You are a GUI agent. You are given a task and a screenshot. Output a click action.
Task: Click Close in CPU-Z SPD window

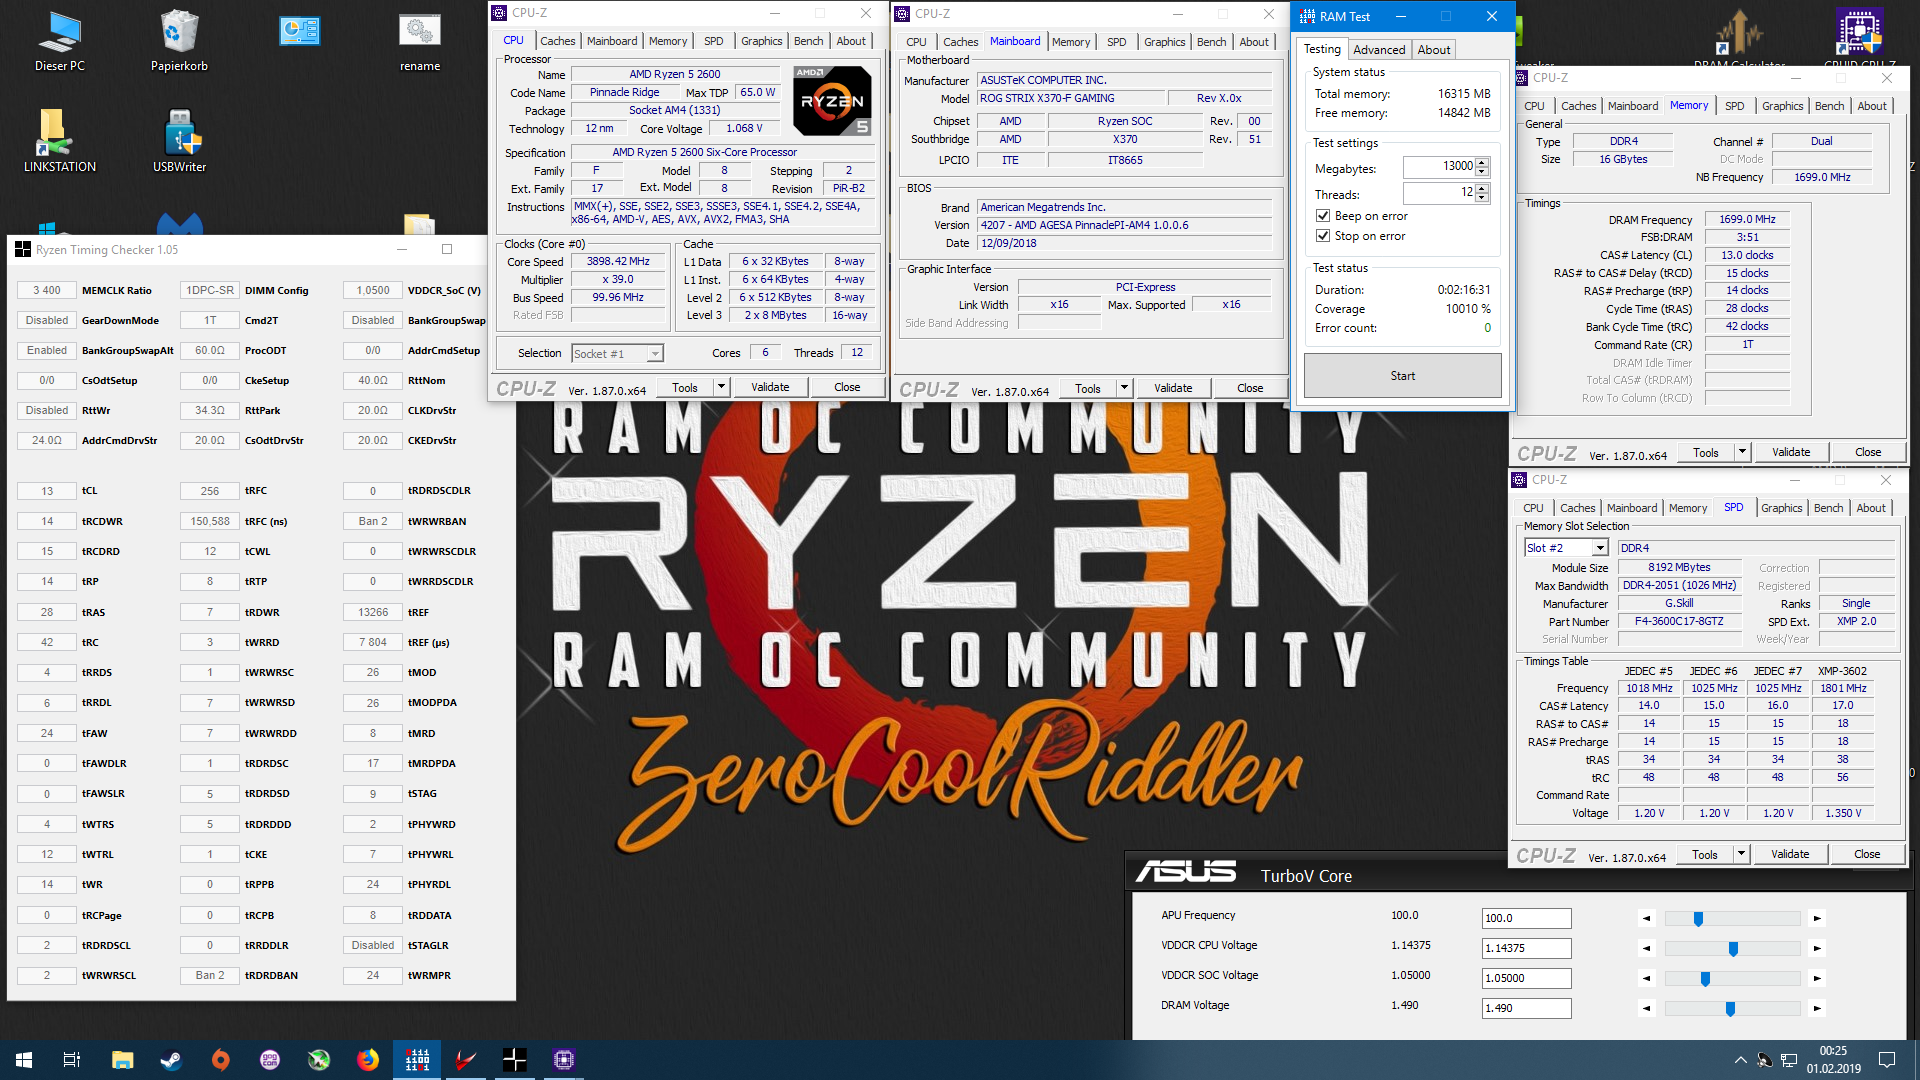[x=1866, y=854]
